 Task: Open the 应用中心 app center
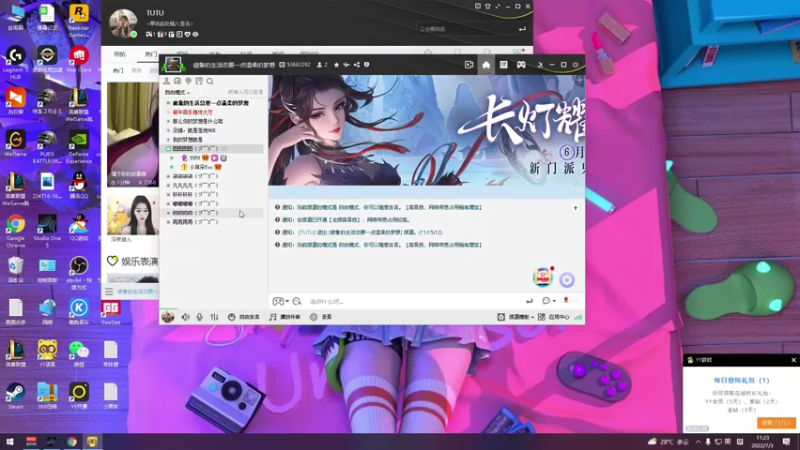(x=554, y=317)
